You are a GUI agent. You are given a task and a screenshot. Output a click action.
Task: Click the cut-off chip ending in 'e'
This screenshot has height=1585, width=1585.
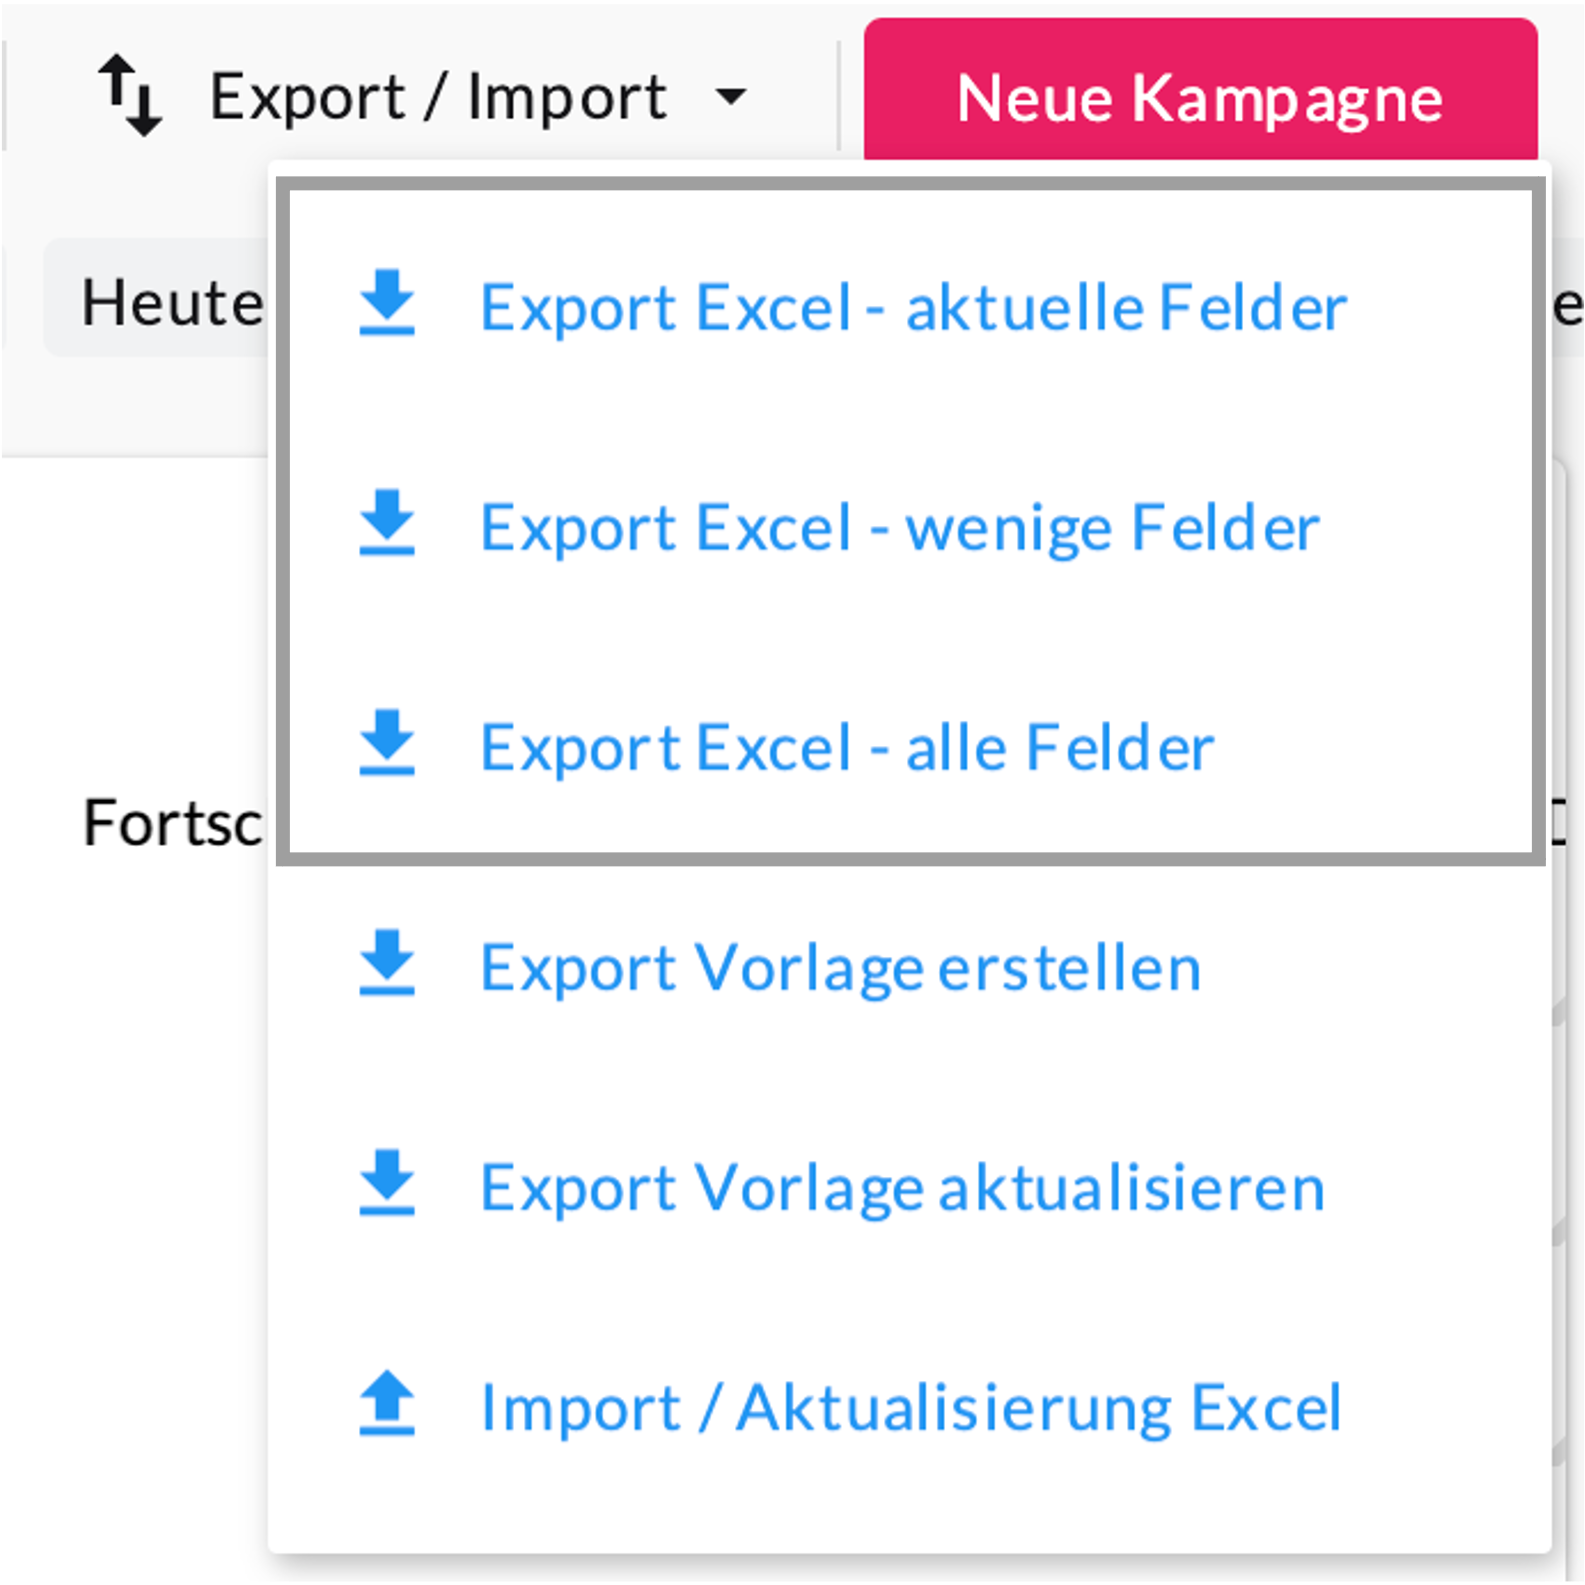[x=1567, y=305]
